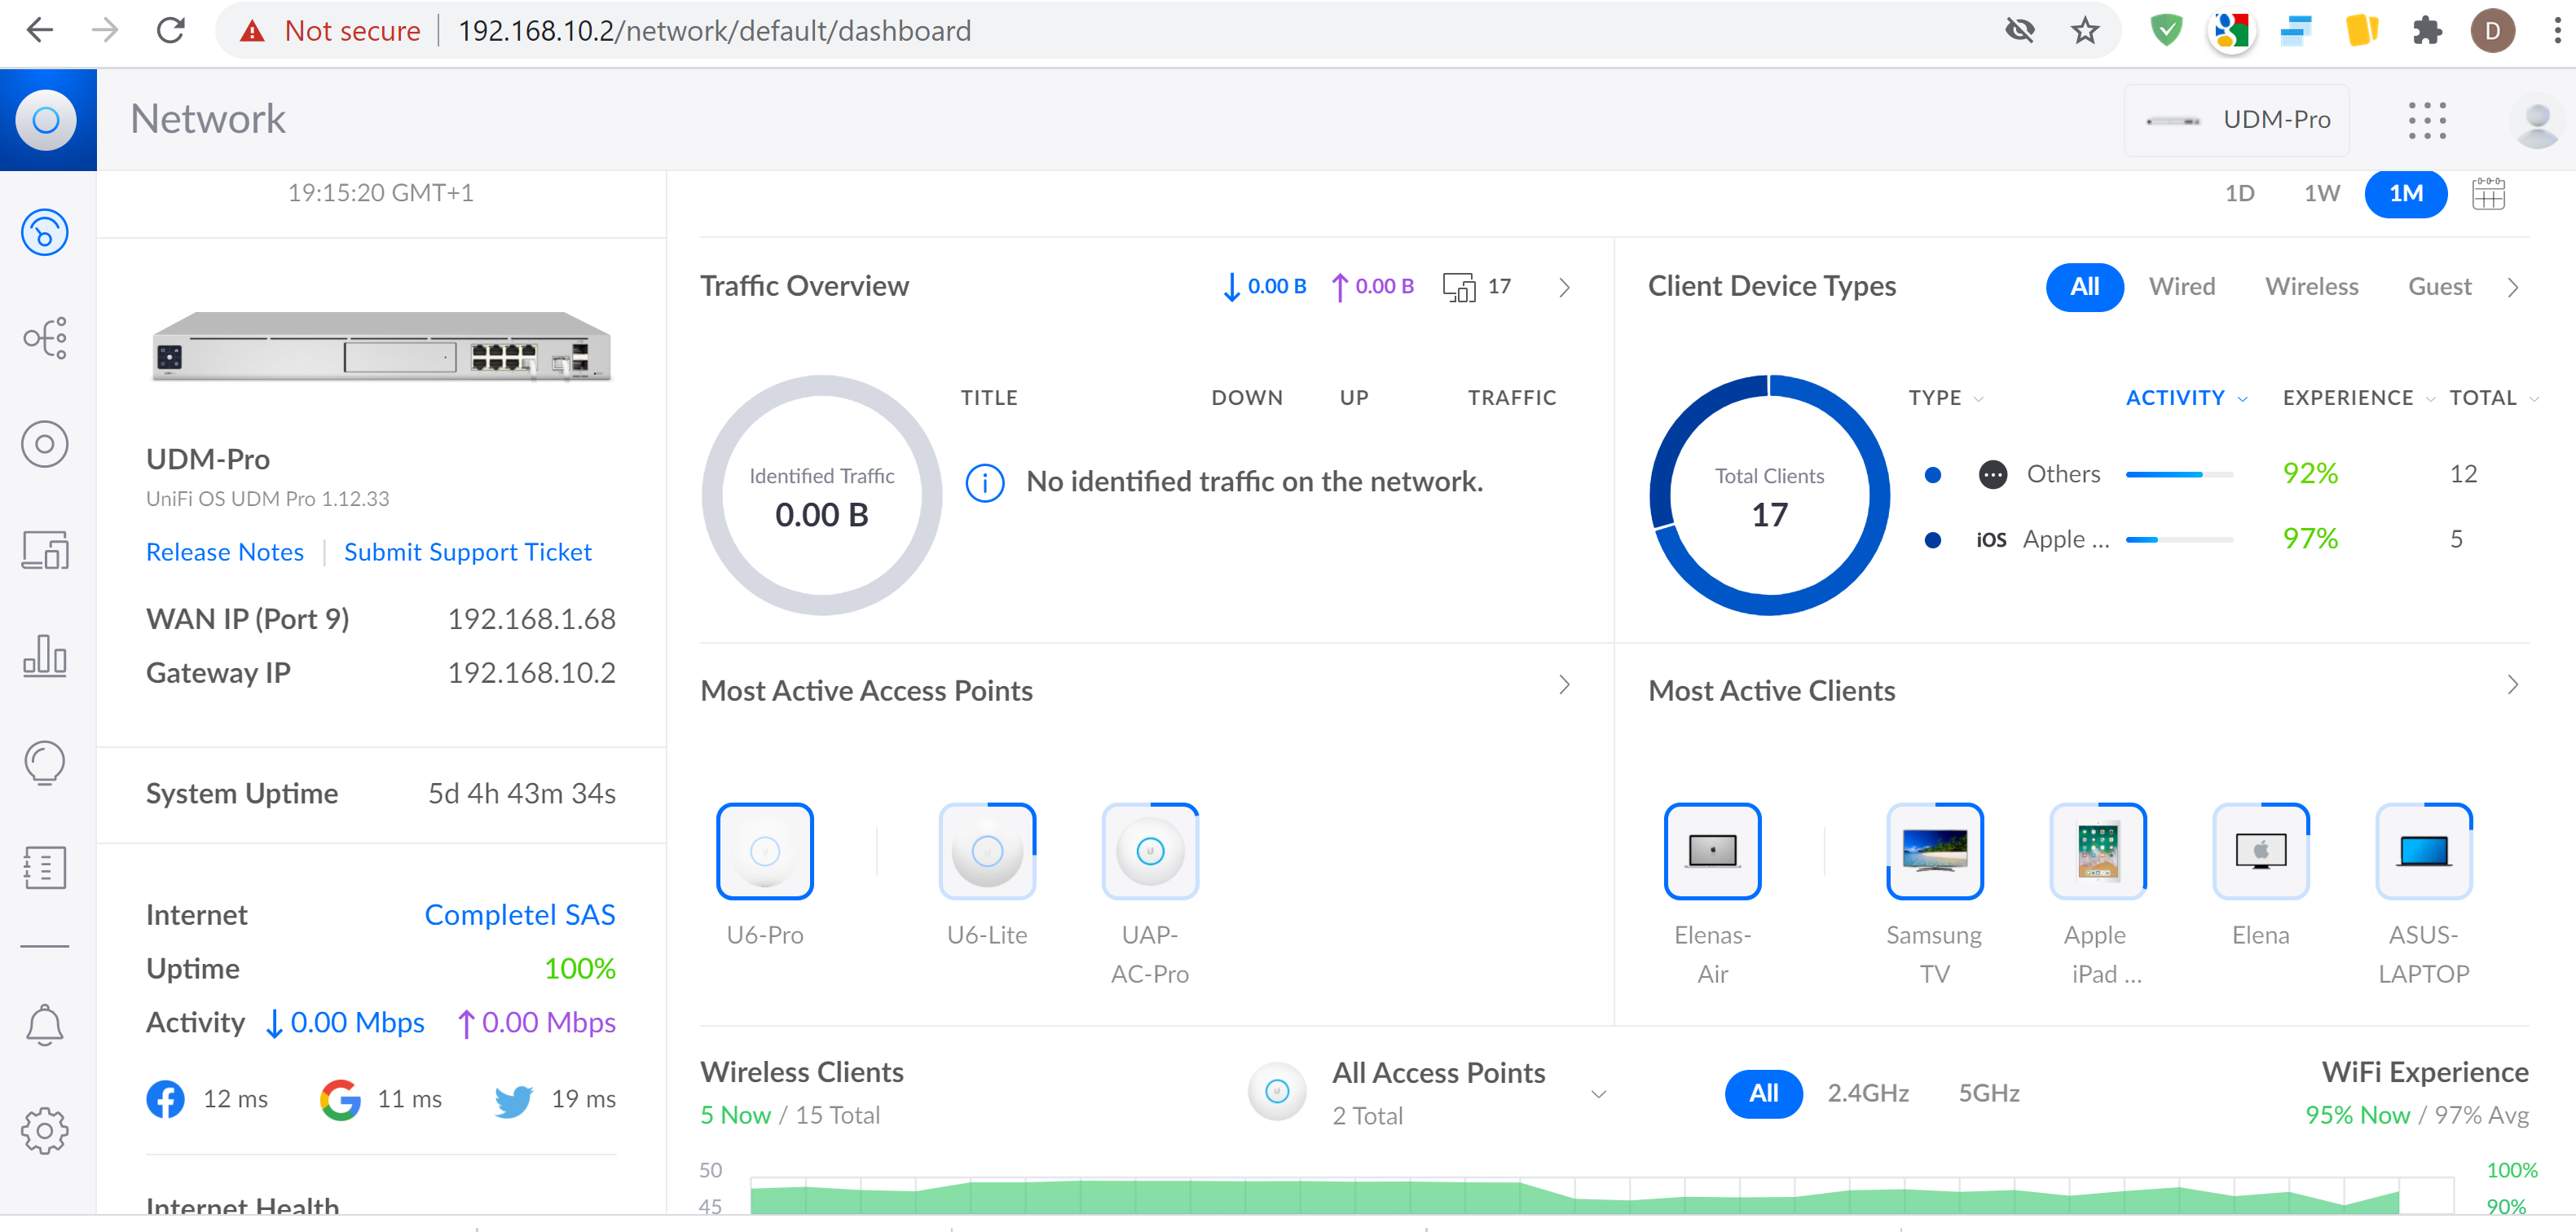Open the Topology sidebar icon
This screenshot has width=2576, height=1232.
45,338
